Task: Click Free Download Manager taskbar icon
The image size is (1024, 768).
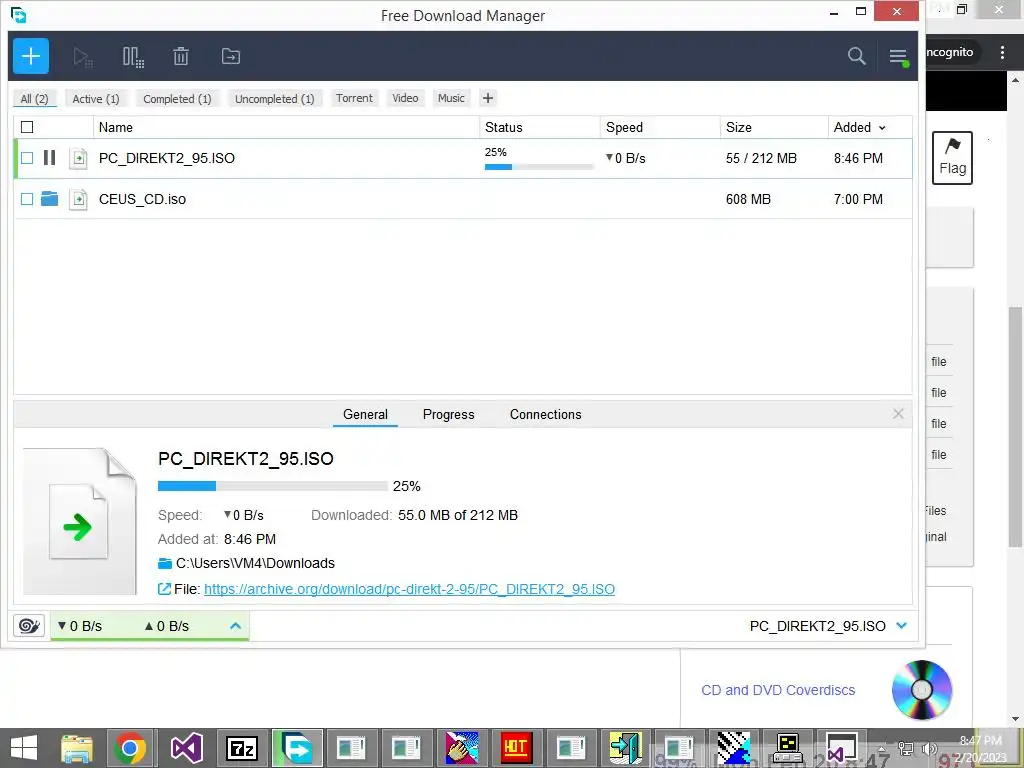Action: pyautogui.click(x=297, y=748)
